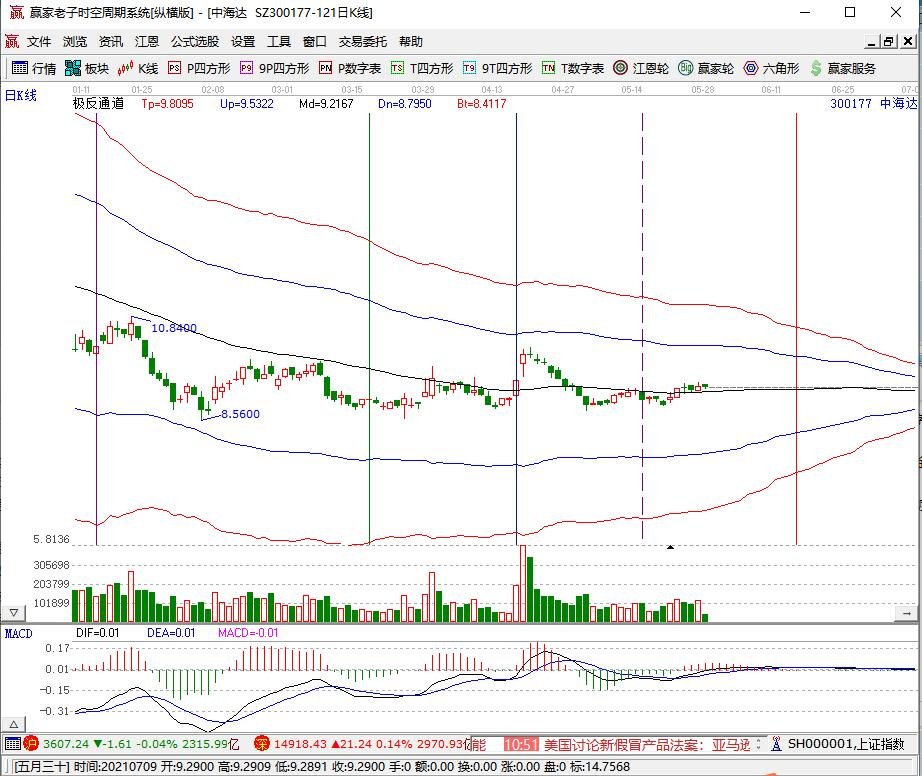The width and height of the screenshot is (922, 776).
Task: Open the 公式选股 menu
Action: pos(195,41)
